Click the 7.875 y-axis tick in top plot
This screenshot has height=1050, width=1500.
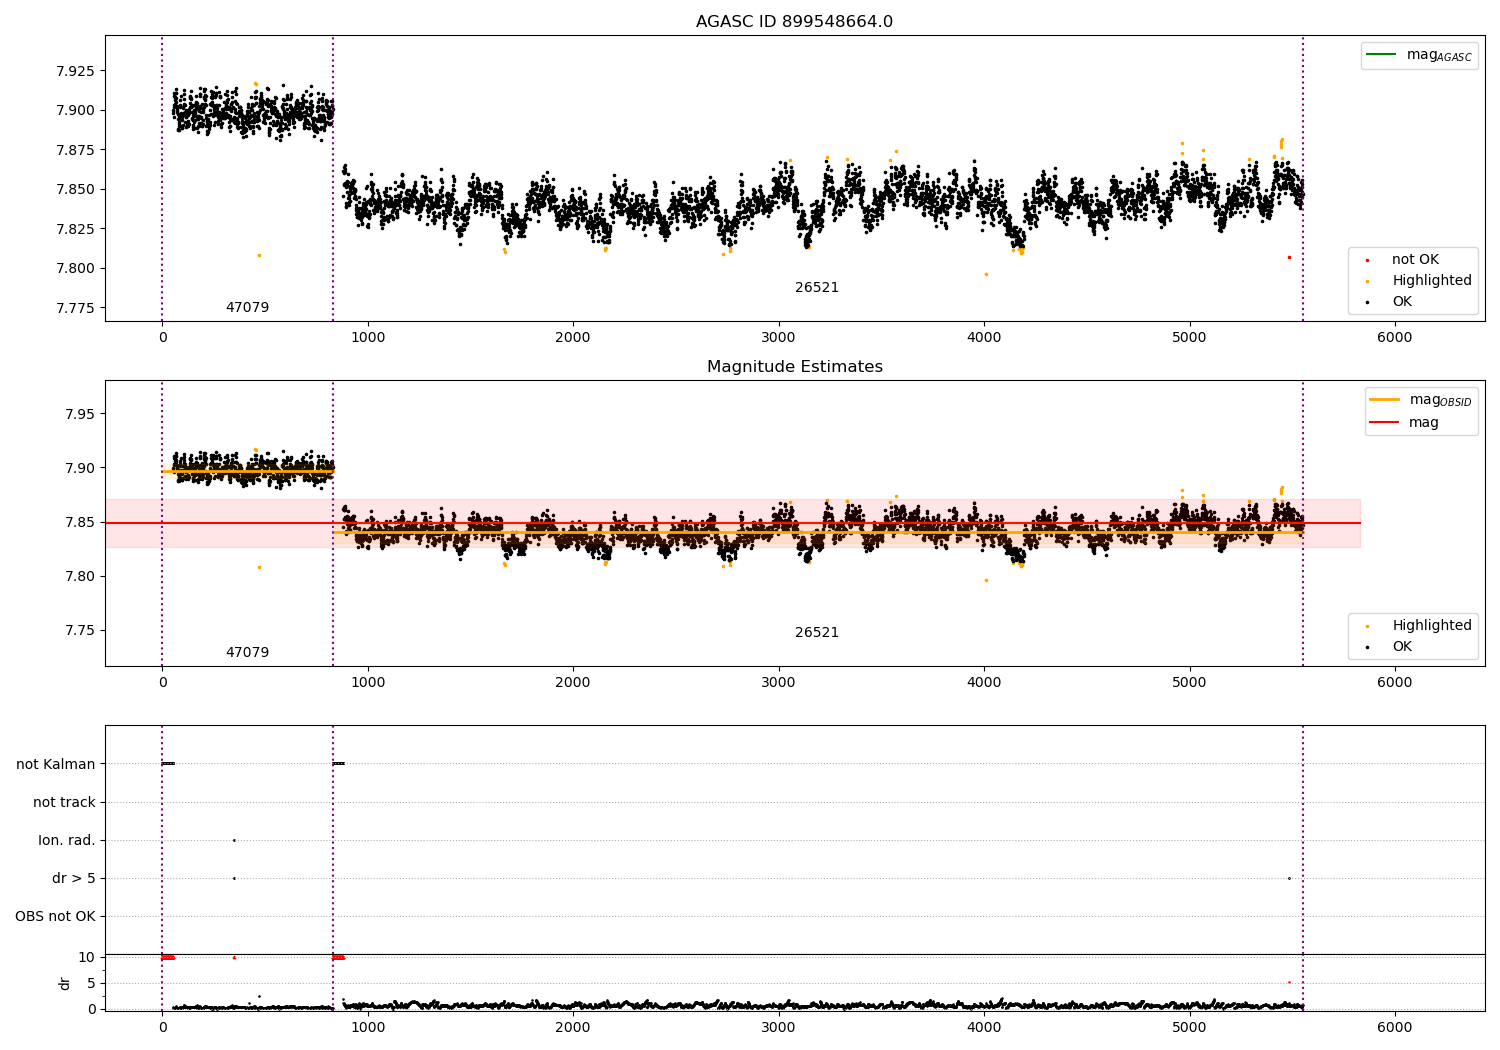pyautogui.click(x=75, y=150)
